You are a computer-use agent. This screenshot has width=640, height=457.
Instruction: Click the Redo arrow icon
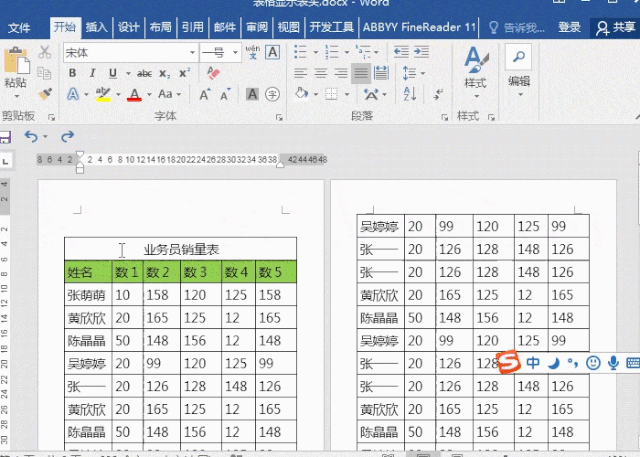pos(68,136)
